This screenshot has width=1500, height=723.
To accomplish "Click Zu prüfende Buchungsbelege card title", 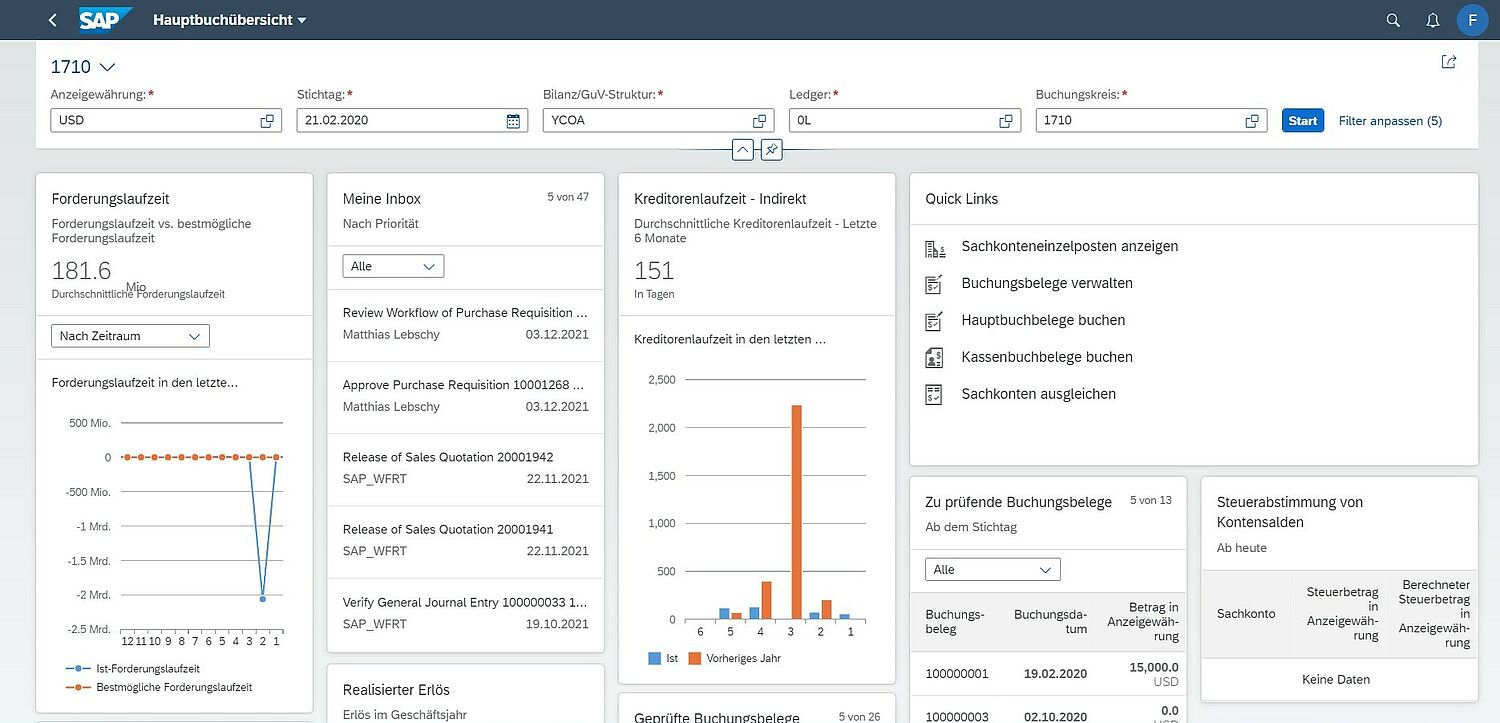I will point(1018,502).
